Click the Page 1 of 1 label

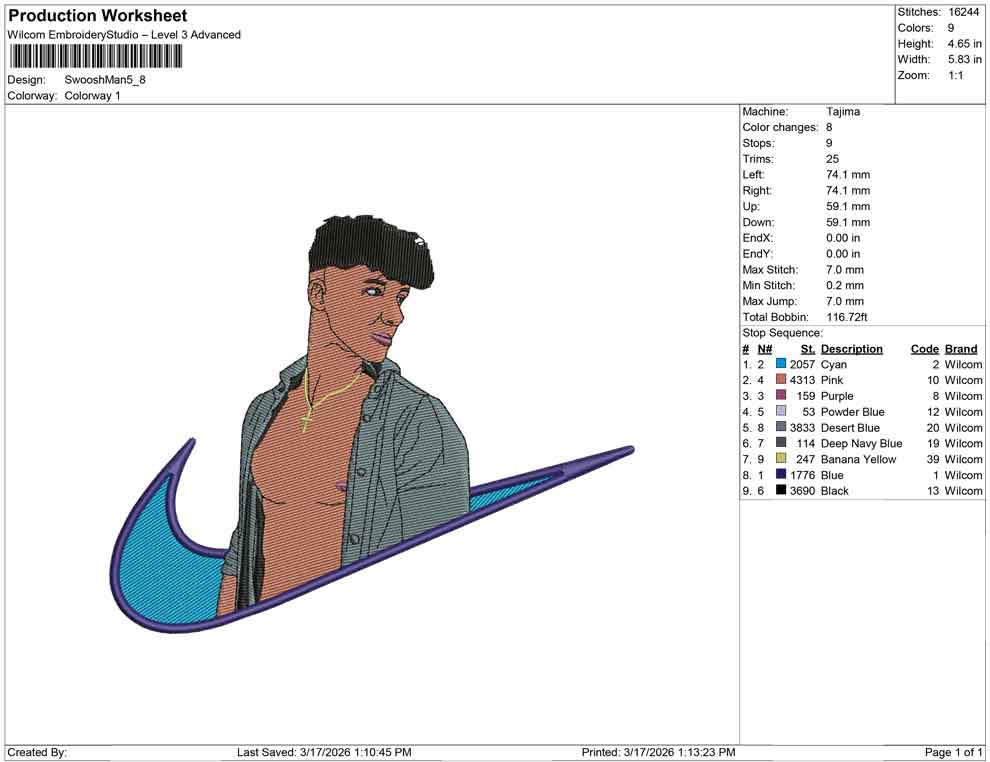(x=950, y=751)
